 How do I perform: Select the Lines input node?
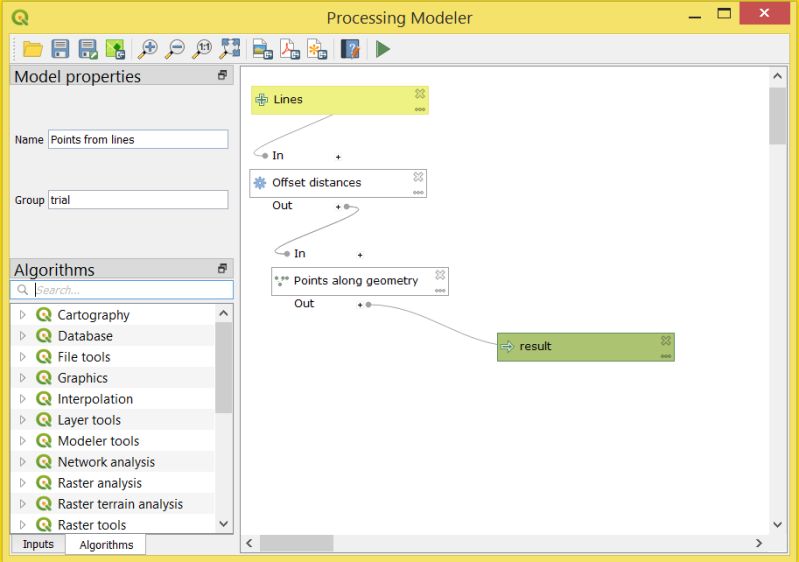point(339,100)
